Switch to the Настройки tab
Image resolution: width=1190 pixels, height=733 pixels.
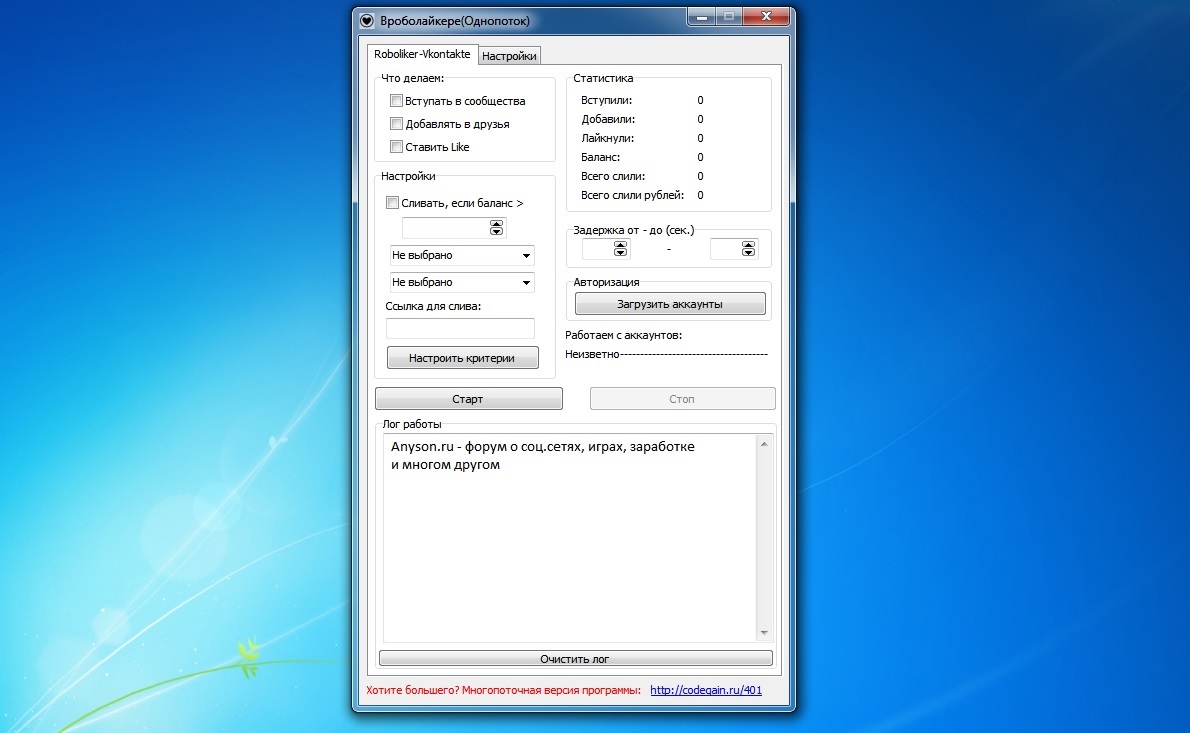point(509,56)
